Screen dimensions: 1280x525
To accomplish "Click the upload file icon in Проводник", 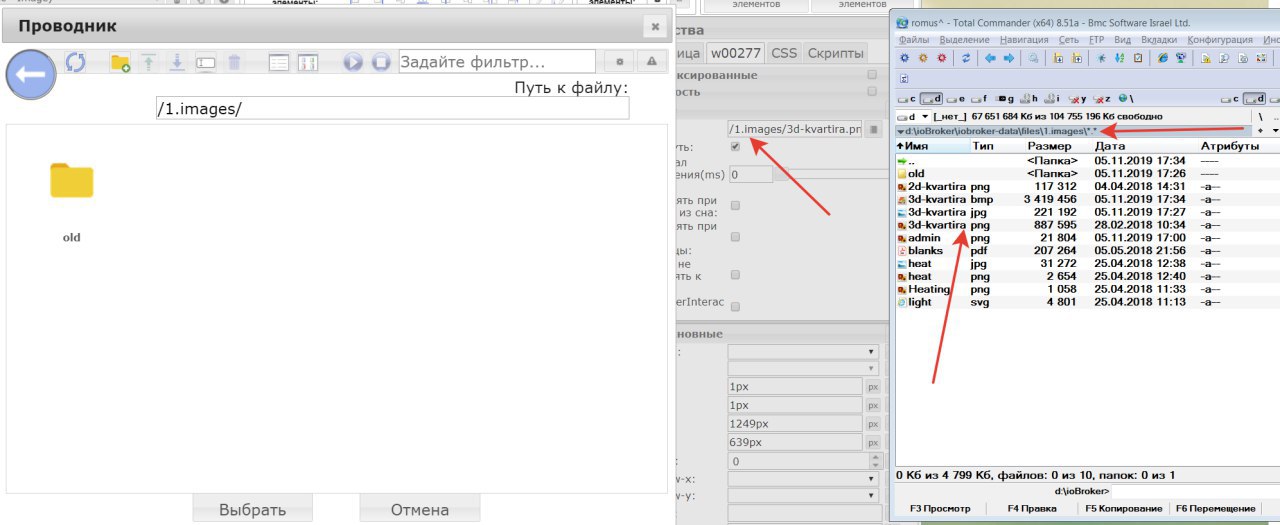I will pyautogui.click(x=148, y=62).
